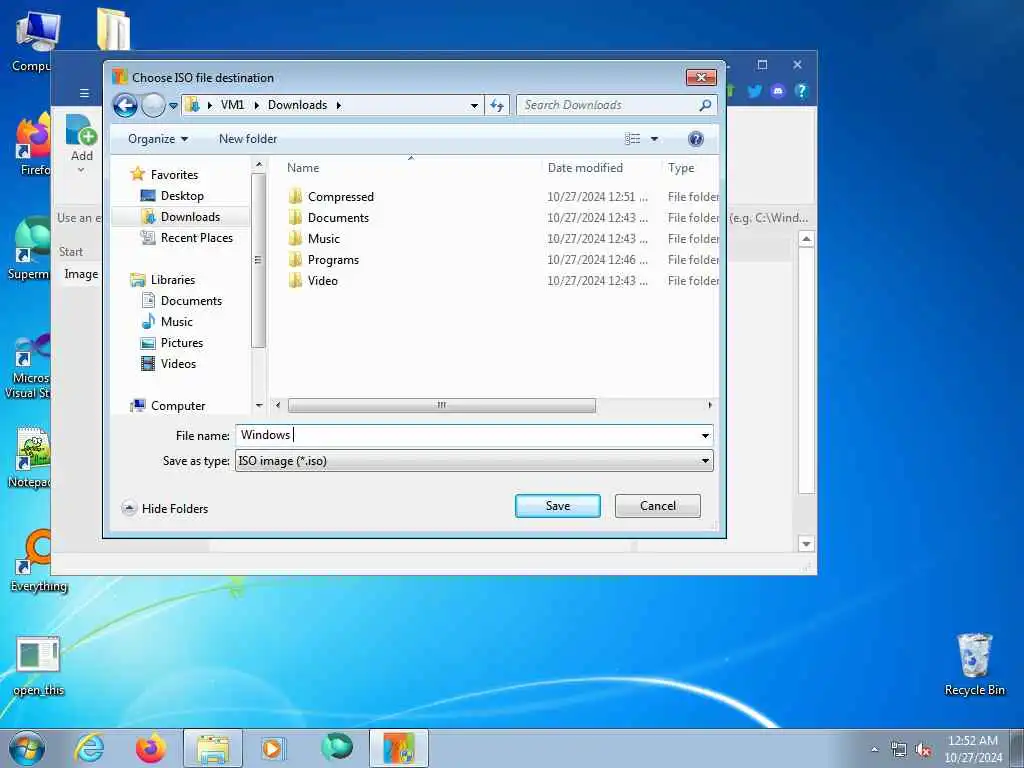Open Firefox from the taskbar
This screenshot has width=1024, height=768.
150,748
